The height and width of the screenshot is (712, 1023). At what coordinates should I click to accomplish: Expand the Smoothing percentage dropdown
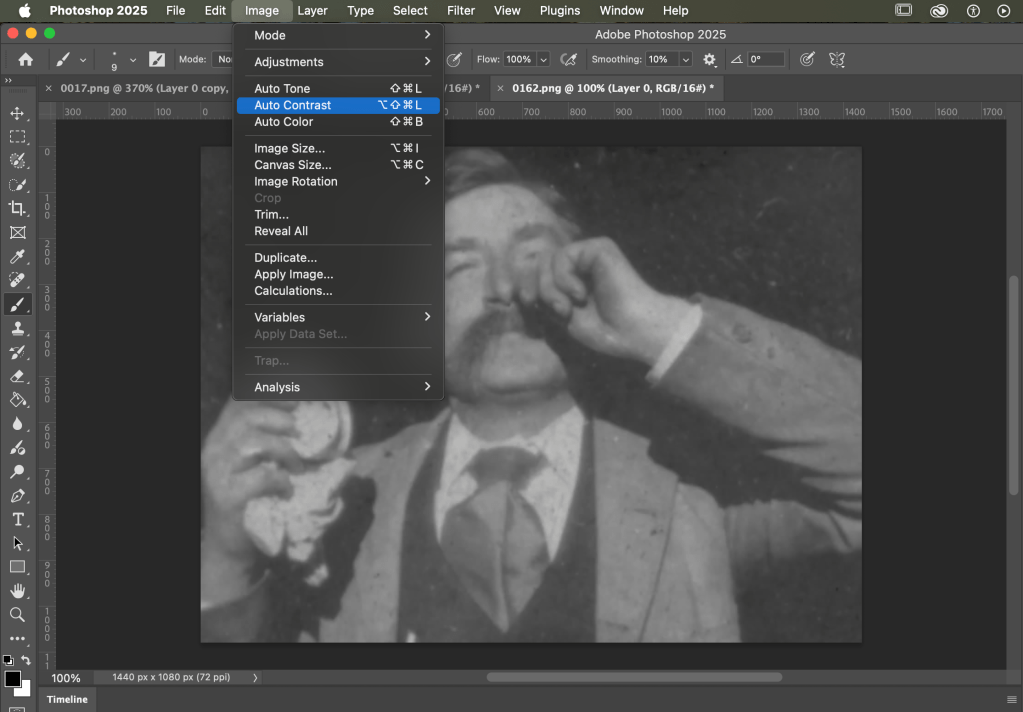tap(685, 59)
